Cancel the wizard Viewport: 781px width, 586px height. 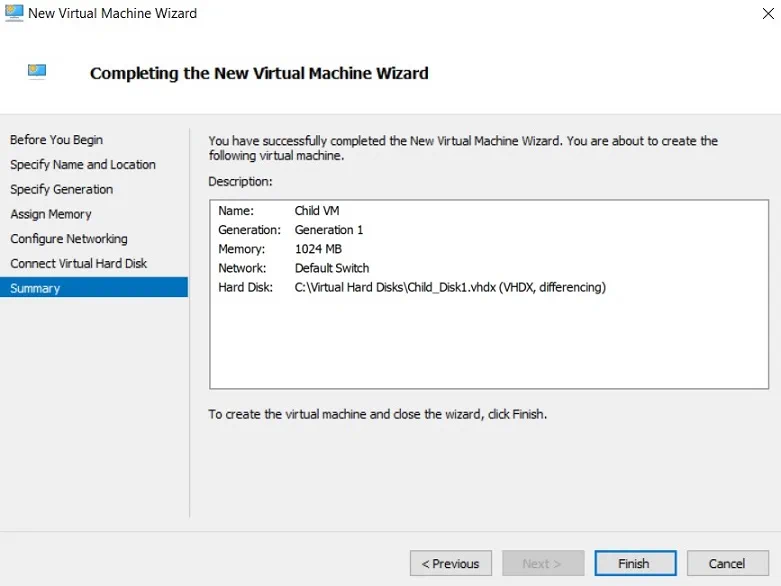pos(727,563)
